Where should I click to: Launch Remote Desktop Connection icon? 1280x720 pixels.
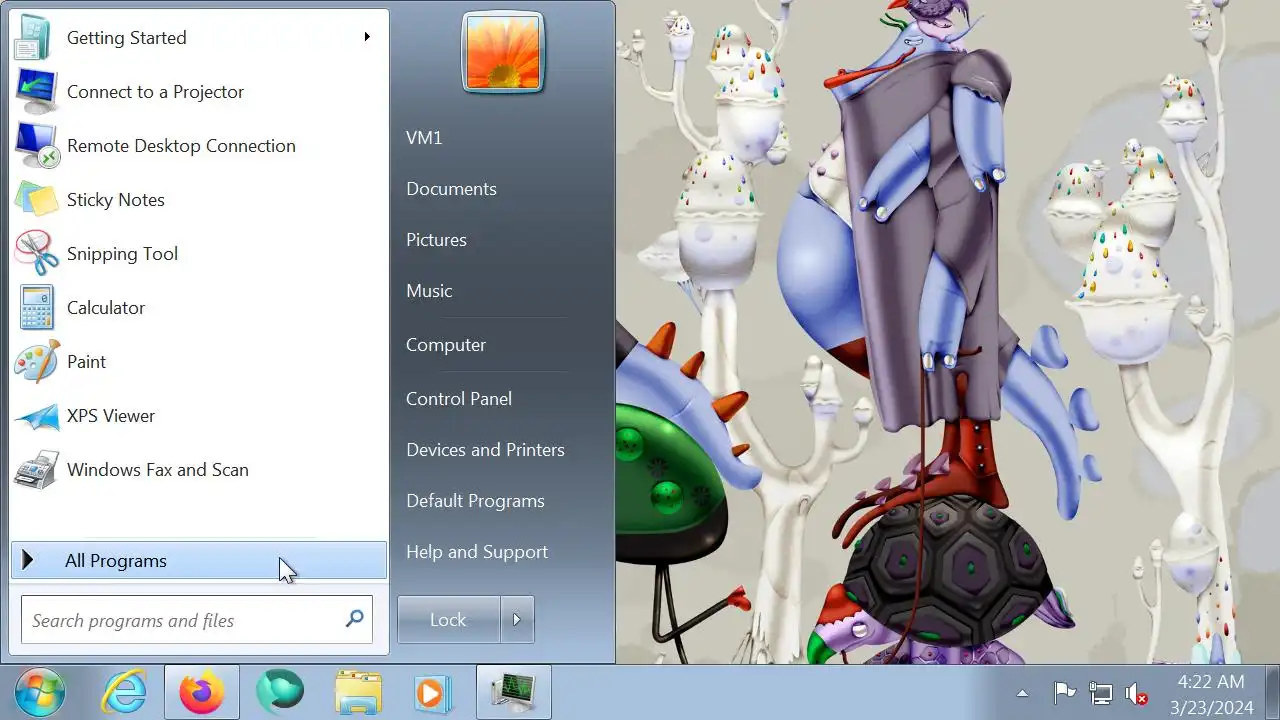pyautogui.click(x=38, y=146)
